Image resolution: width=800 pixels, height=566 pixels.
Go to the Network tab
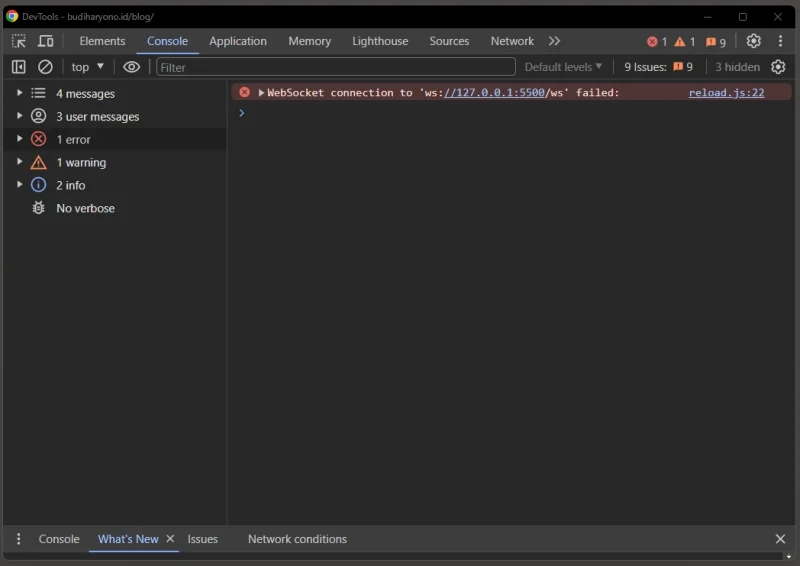pos(512,41)
